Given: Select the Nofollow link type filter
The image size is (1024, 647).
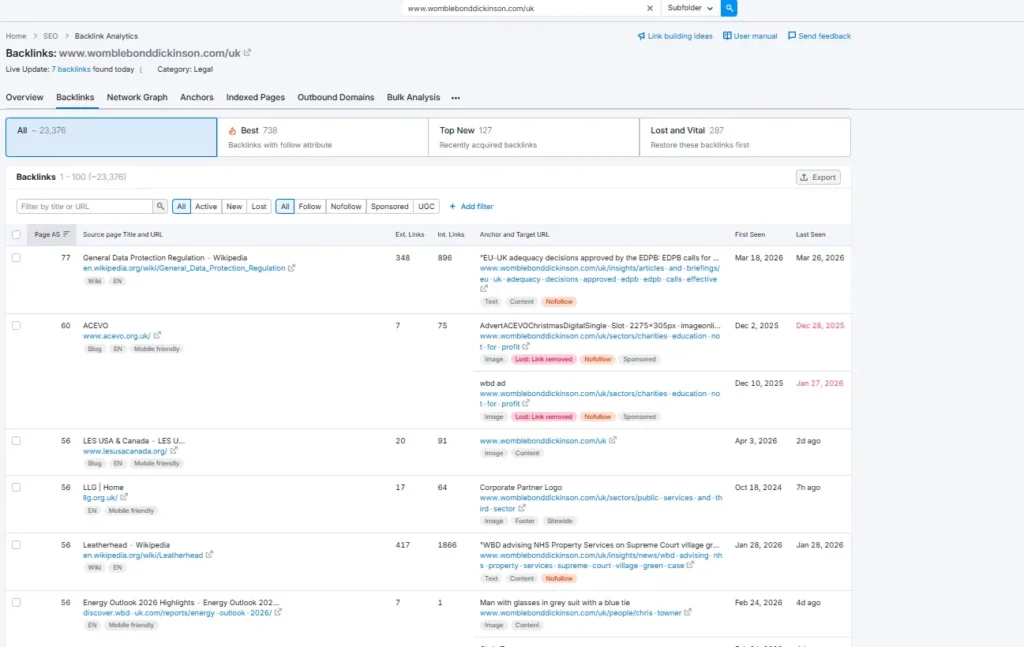Looking at the screenshot, I should 345,206.
